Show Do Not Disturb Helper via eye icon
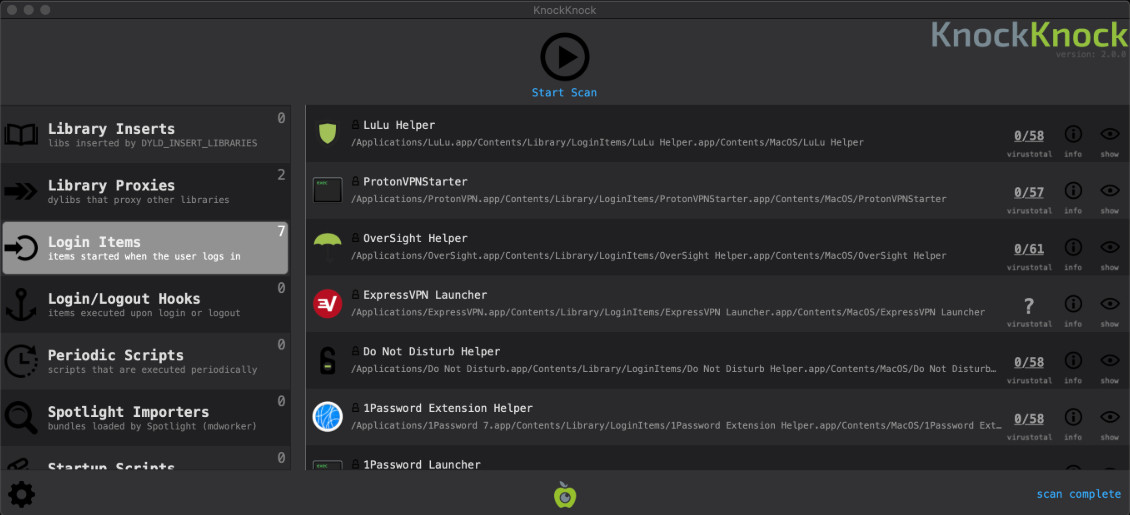The height and width of the screenshot is (515, 1130). tap(1110, 360)
